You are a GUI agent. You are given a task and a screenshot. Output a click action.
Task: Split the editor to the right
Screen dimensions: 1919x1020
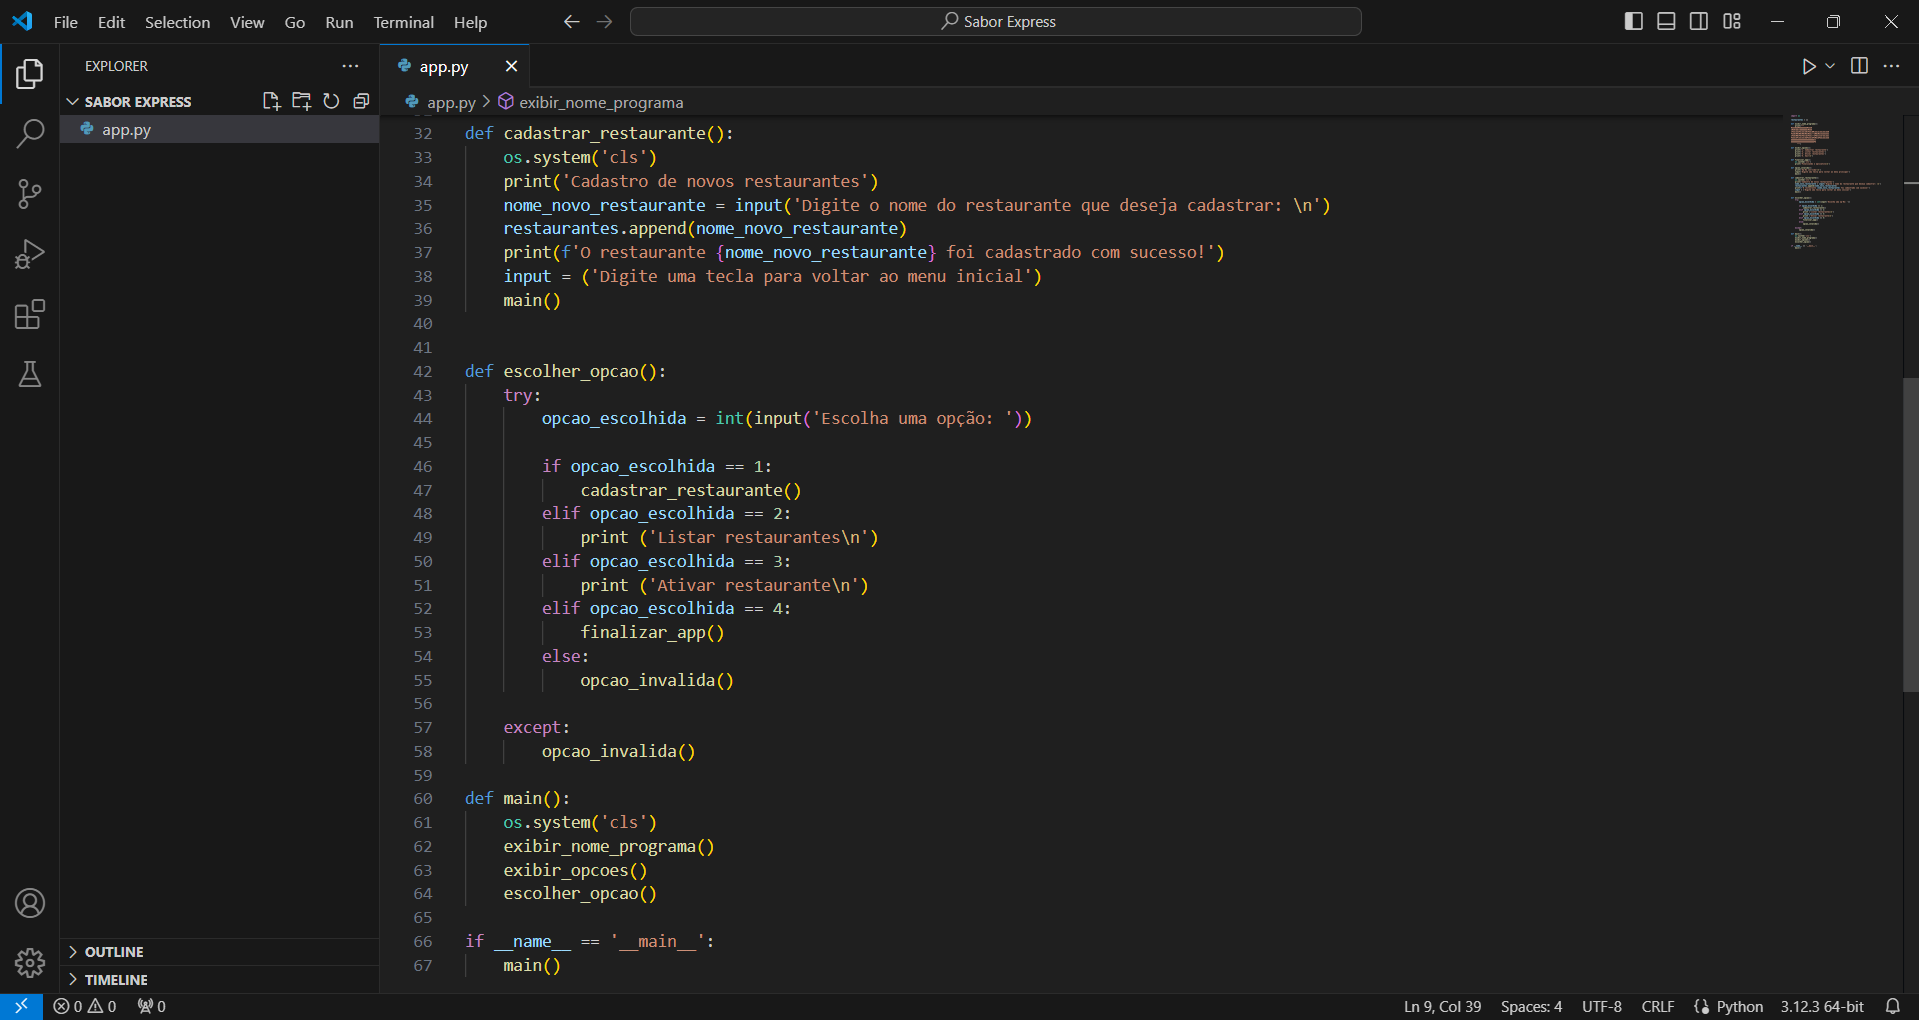tap(1859, 66)
